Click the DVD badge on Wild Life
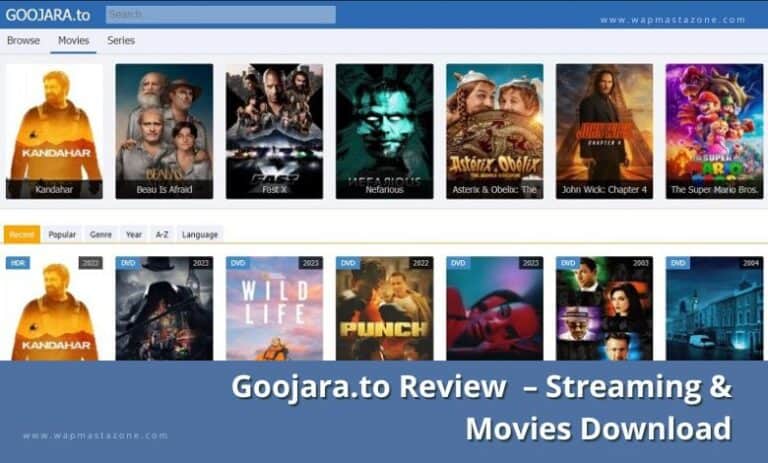 pos(238,263)
